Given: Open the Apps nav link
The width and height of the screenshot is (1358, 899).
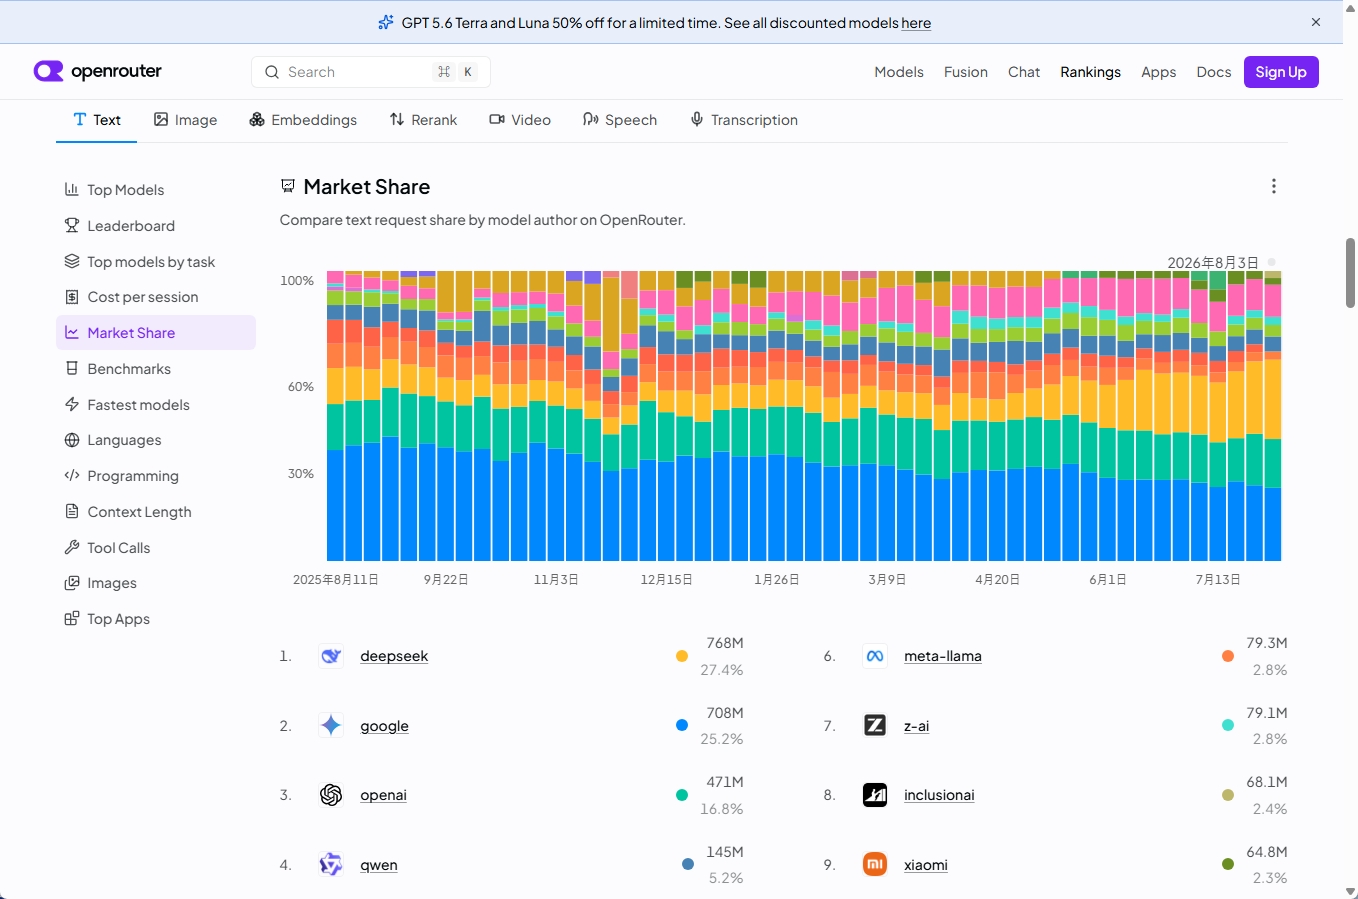Looking at the screenshot, I should [1158, 72].
